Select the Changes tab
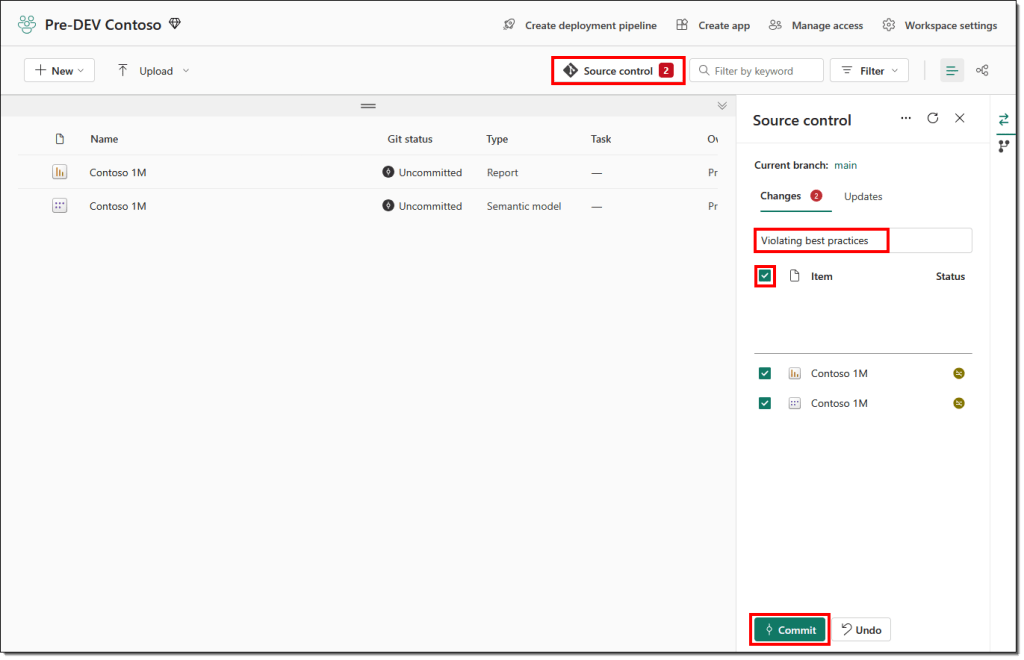Viewport: 1024px width, 660px height. [x=781, y=196]
